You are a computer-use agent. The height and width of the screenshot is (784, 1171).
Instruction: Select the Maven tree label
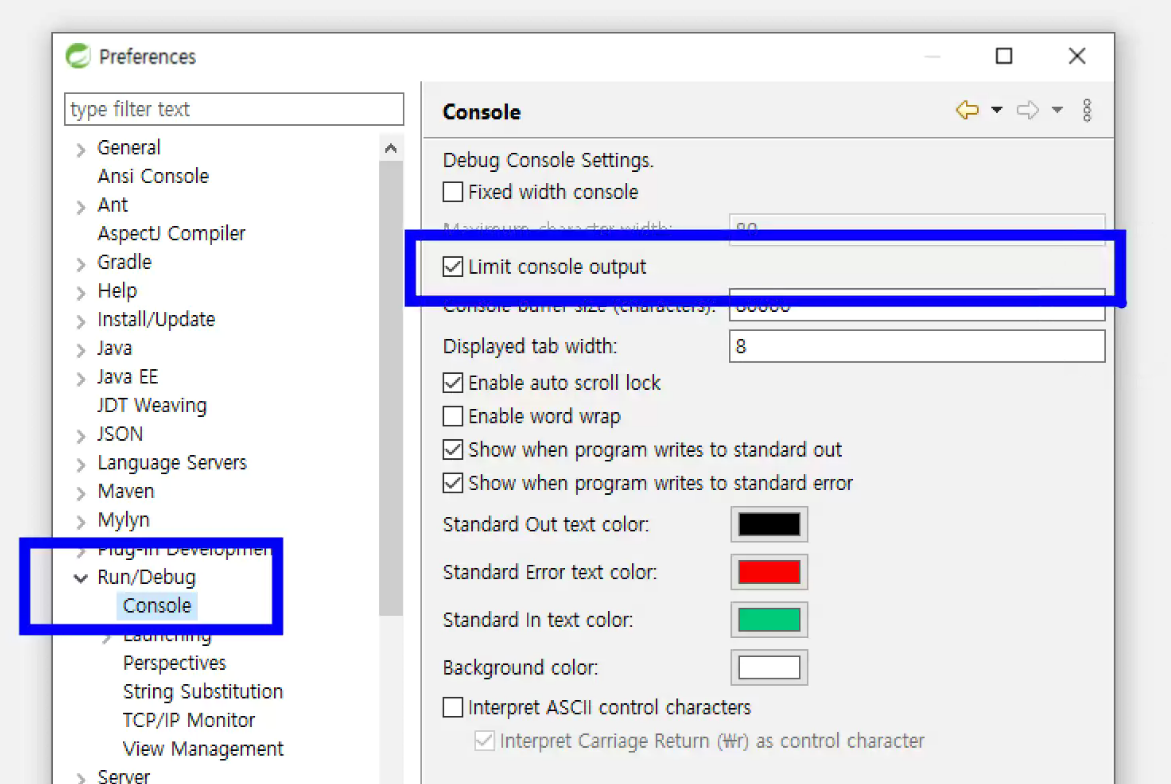[x=125, y=491]
